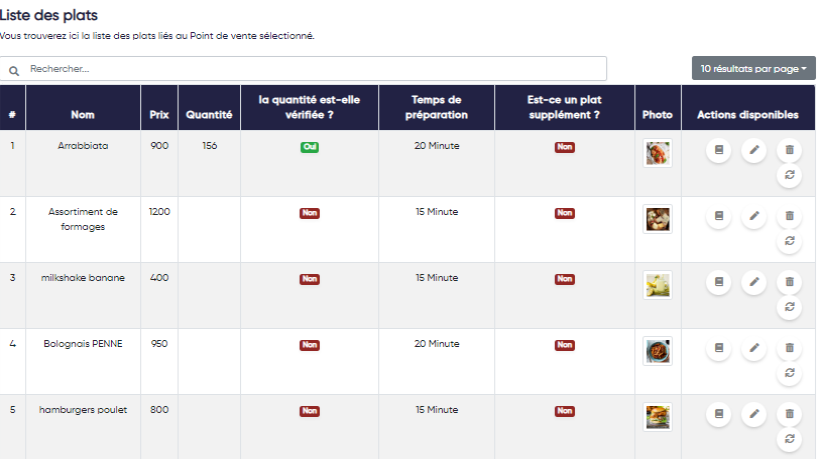Open book icon for milkshake banane

tap(718, 281)
